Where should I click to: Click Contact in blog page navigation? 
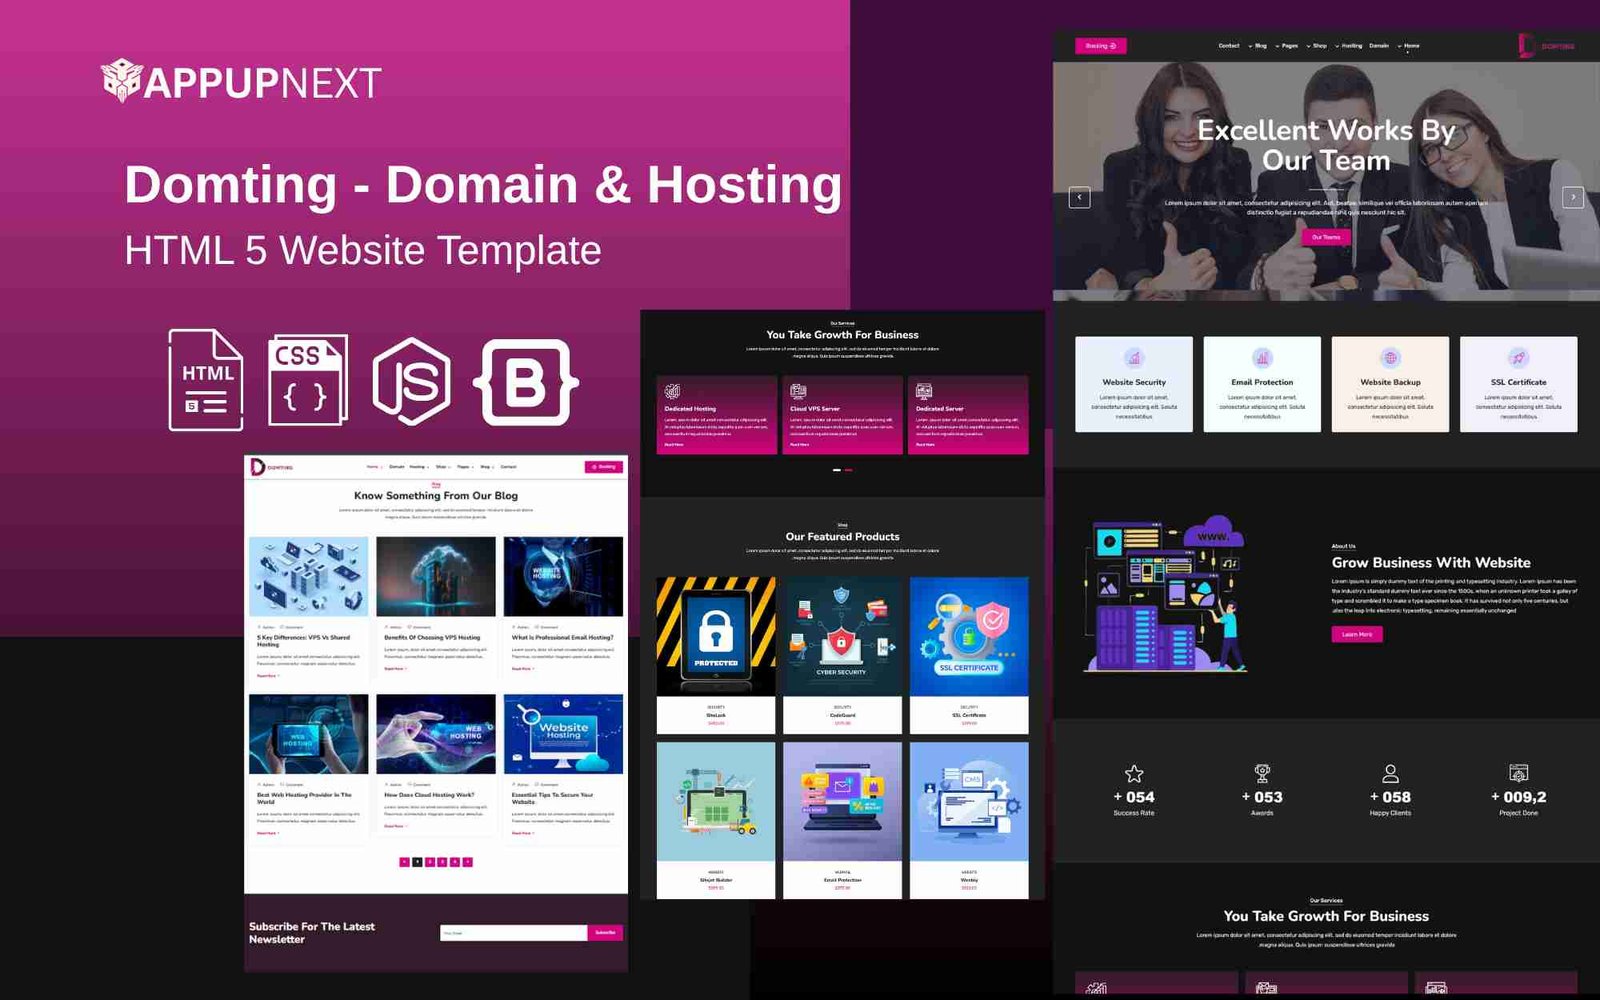coord(508,467)
